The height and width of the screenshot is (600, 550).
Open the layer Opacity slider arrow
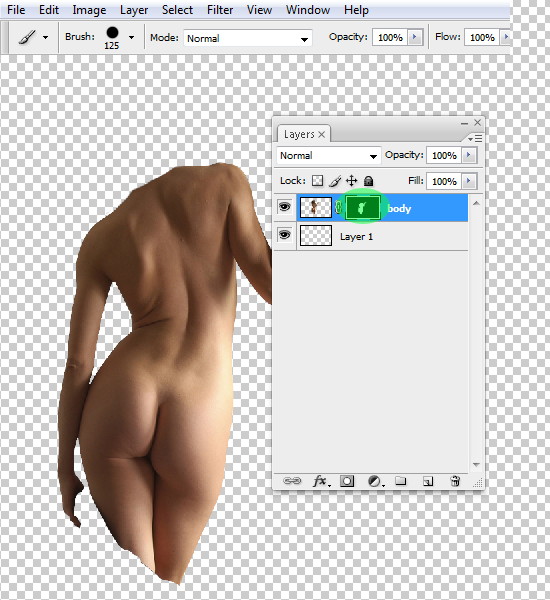[469, 155]
